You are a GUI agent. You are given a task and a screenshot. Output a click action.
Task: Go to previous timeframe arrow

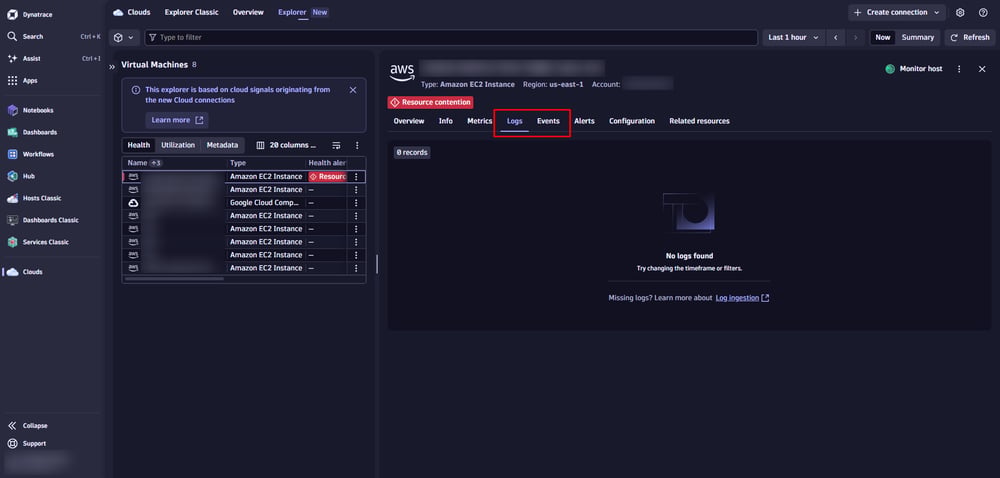click(835, 38)
